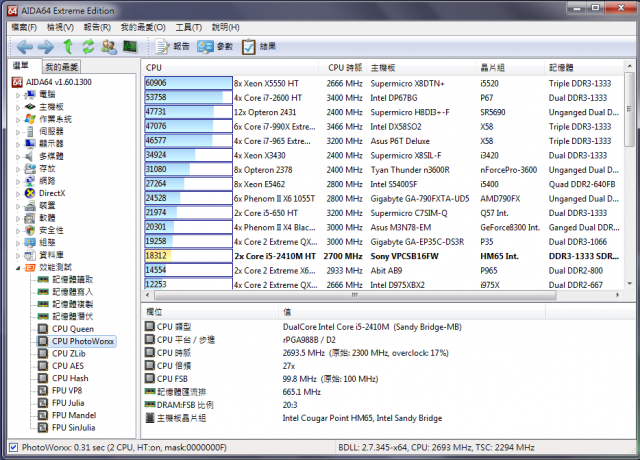The width and height of the screenshot is (640, 460).
Task: Sort by the CPU column header
Action: (x=230, y=68)
